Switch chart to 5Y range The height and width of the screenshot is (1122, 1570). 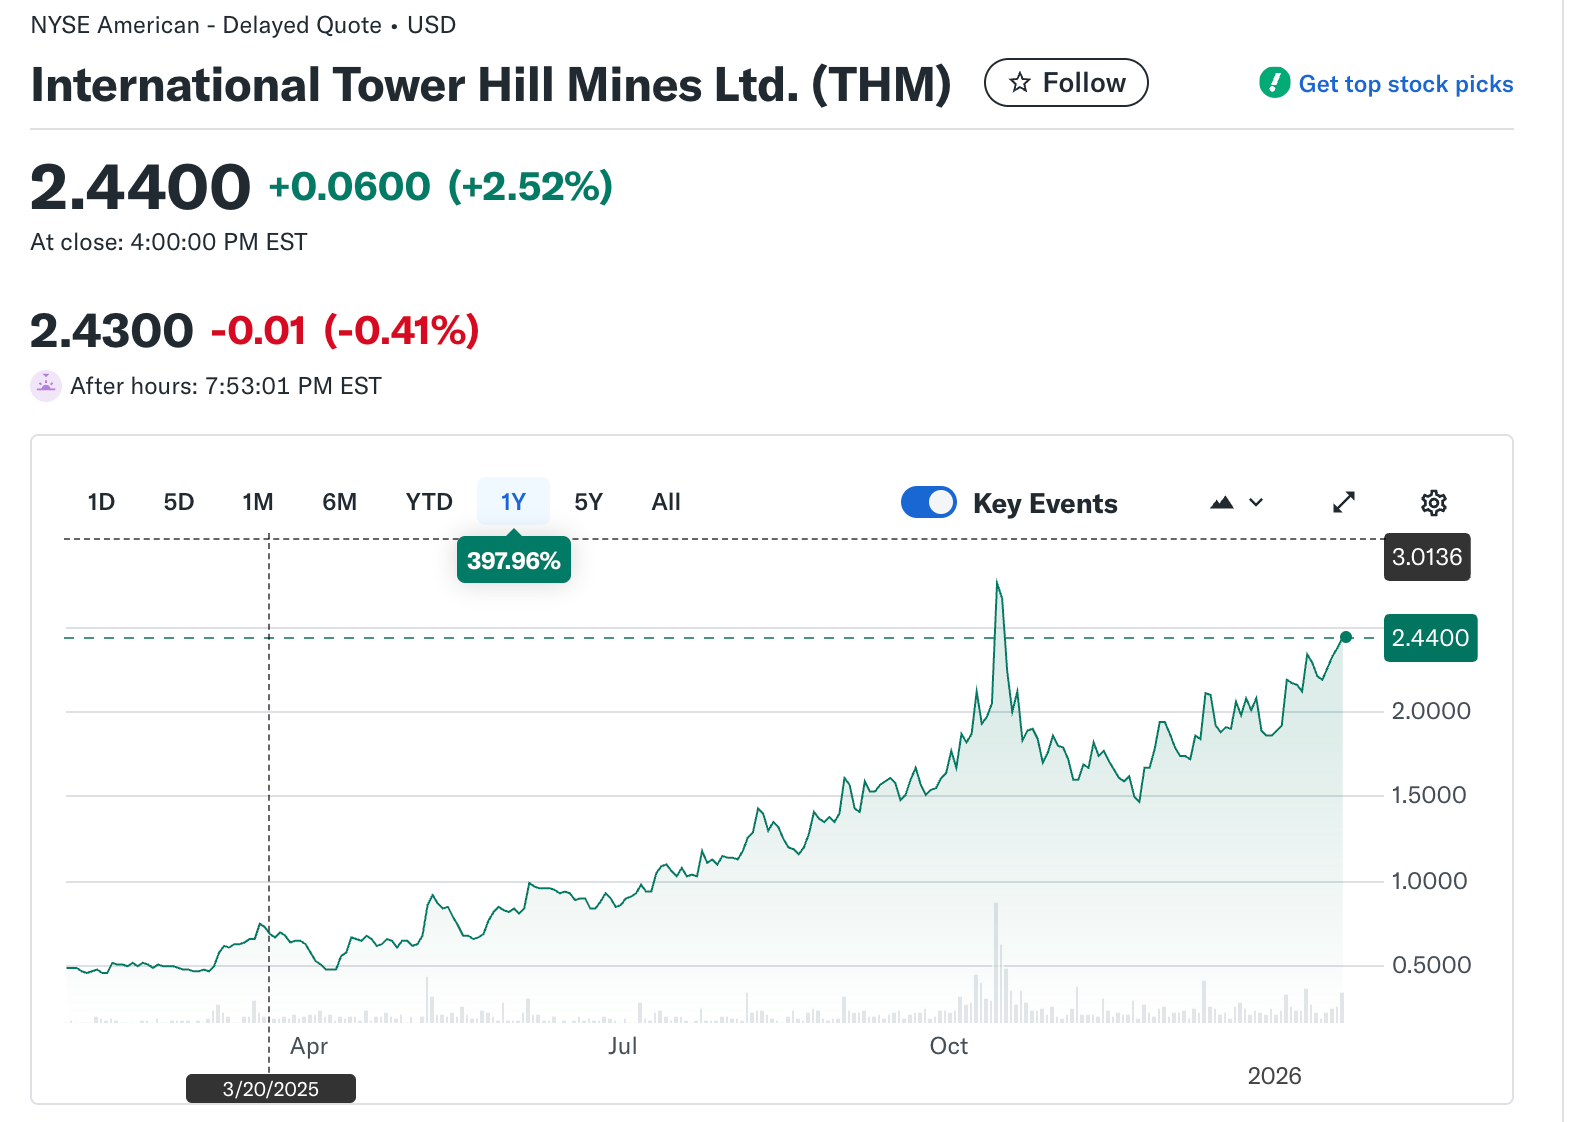point(589,502)
